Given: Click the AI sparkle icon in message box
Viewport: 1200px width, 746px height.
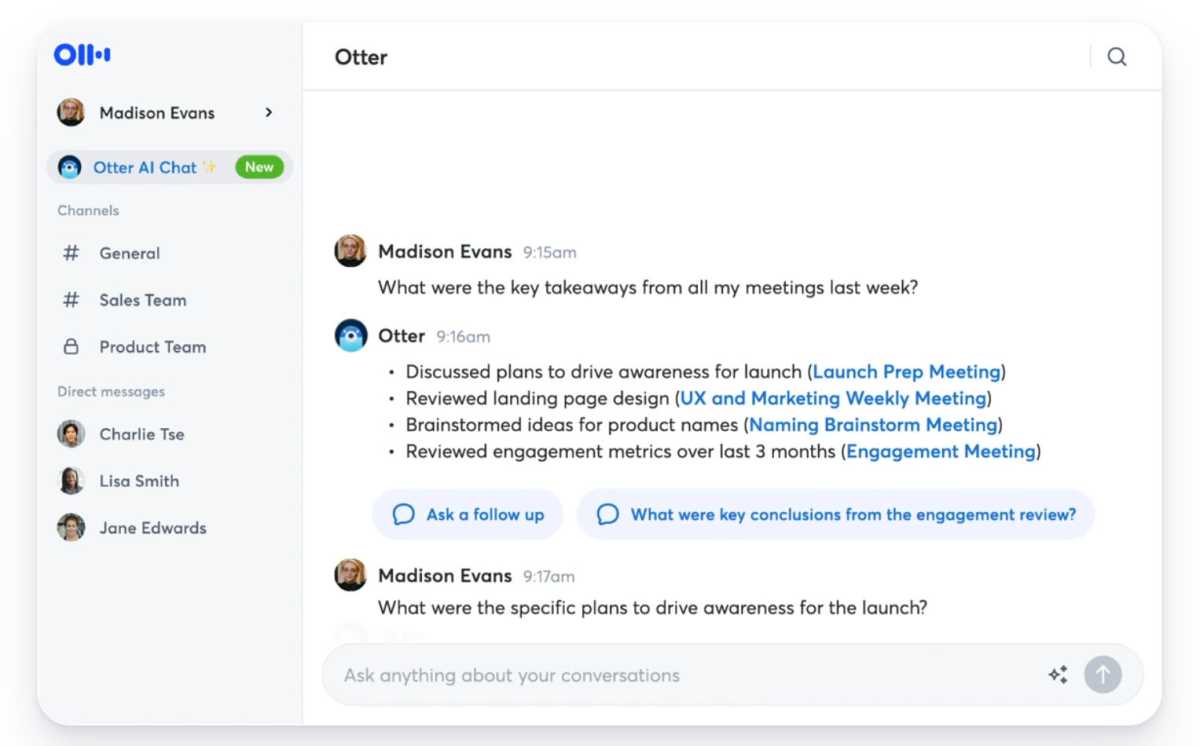Looking at the screenshot, I should [1058, 675].
